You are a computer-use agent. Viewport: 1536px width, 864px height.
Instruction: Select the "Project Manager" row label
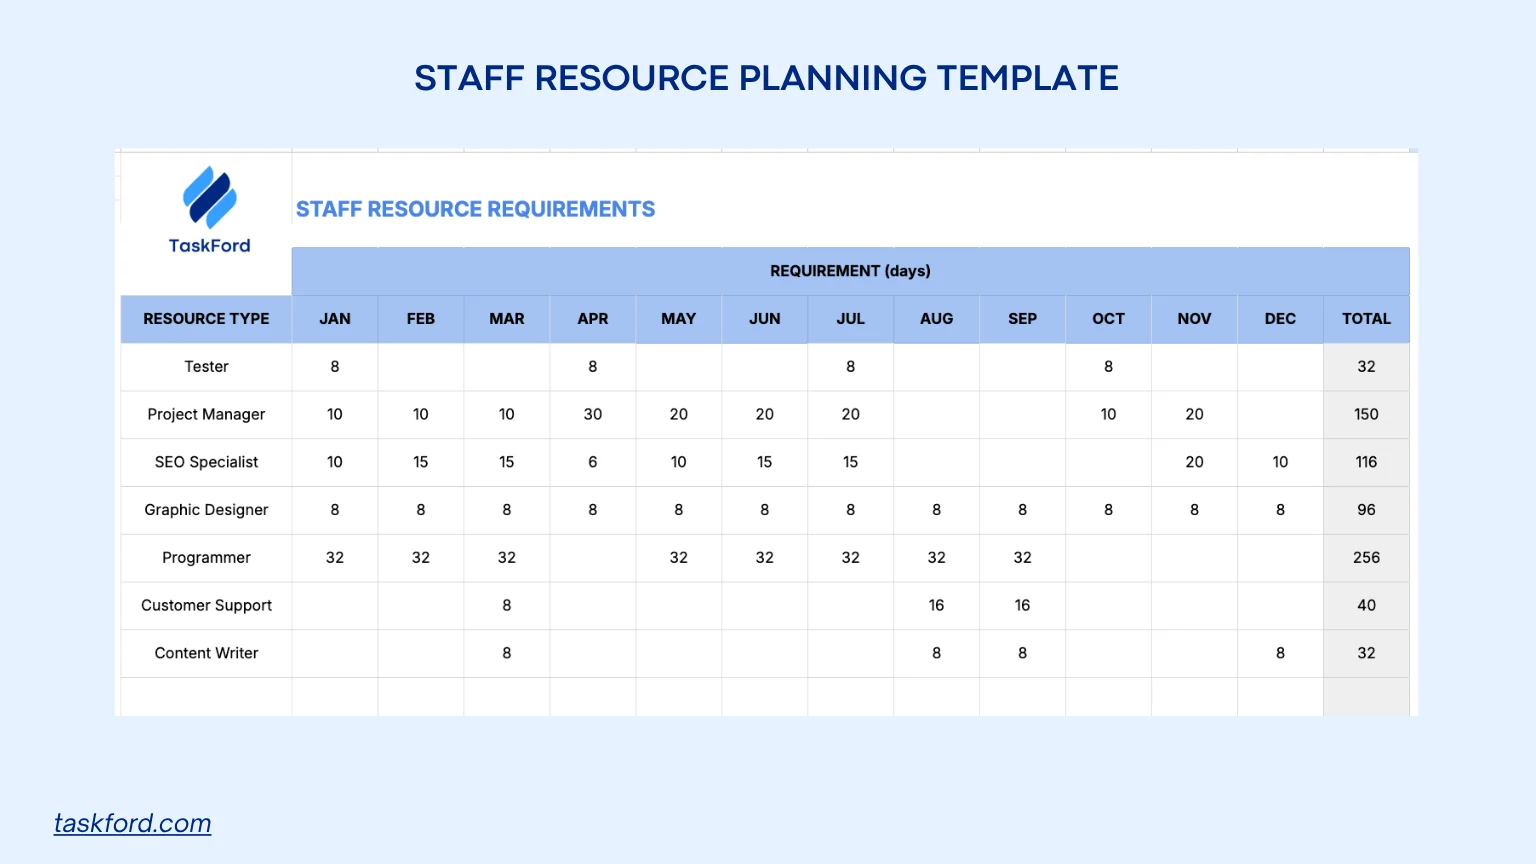pos(206,414)
